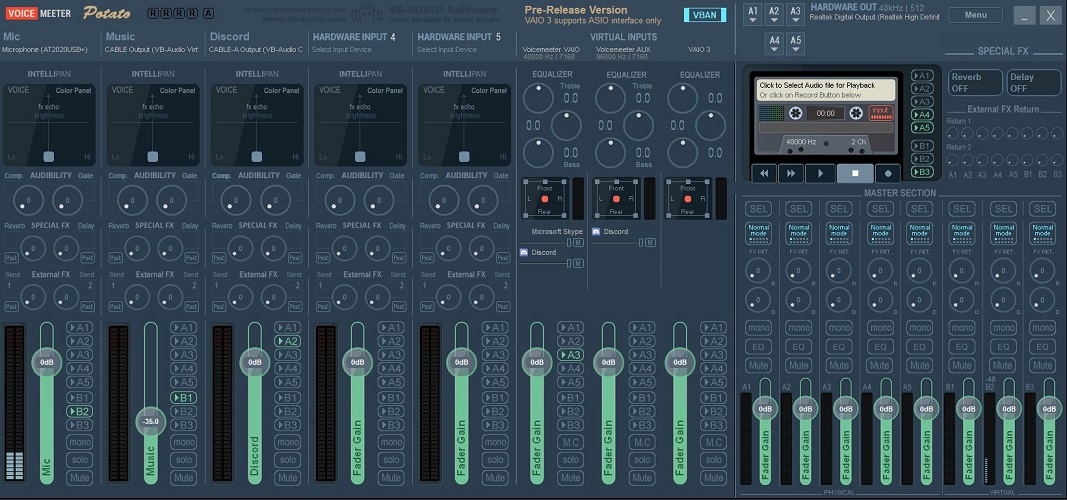The width and height of the screenshot is (1067, 500).
Task: Toggle VBAN button
Action: point(704,15)
